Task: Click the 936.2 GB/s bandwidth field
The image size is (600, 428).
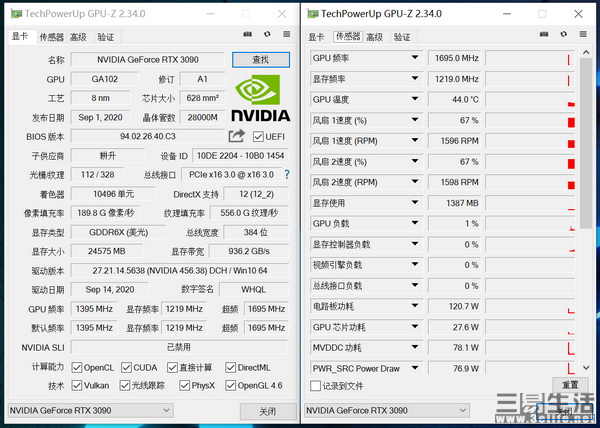Action: click(249, 251)
